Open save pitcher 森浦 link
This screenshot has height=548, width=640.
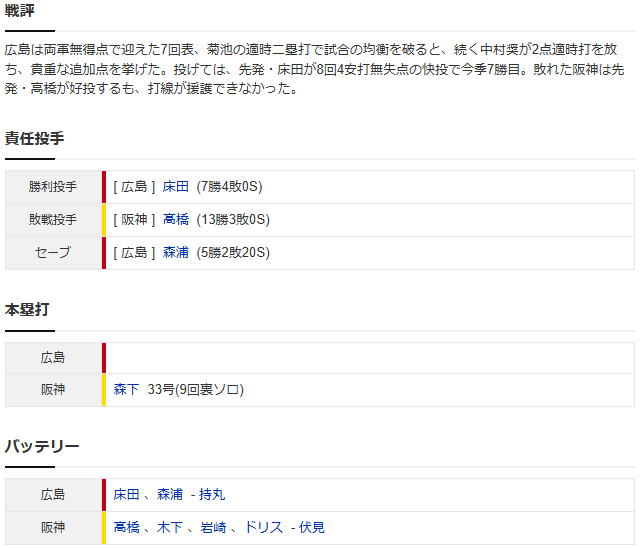point(176,253)
